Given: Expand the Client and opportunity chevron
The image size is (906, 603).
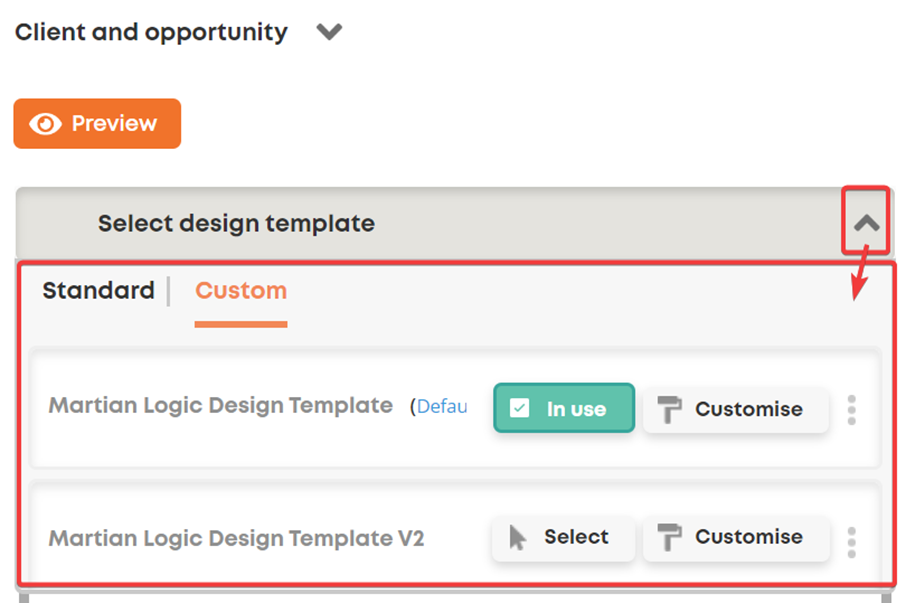Looking at the screenshot, I should pyautogui.click(x=329, y=32).
